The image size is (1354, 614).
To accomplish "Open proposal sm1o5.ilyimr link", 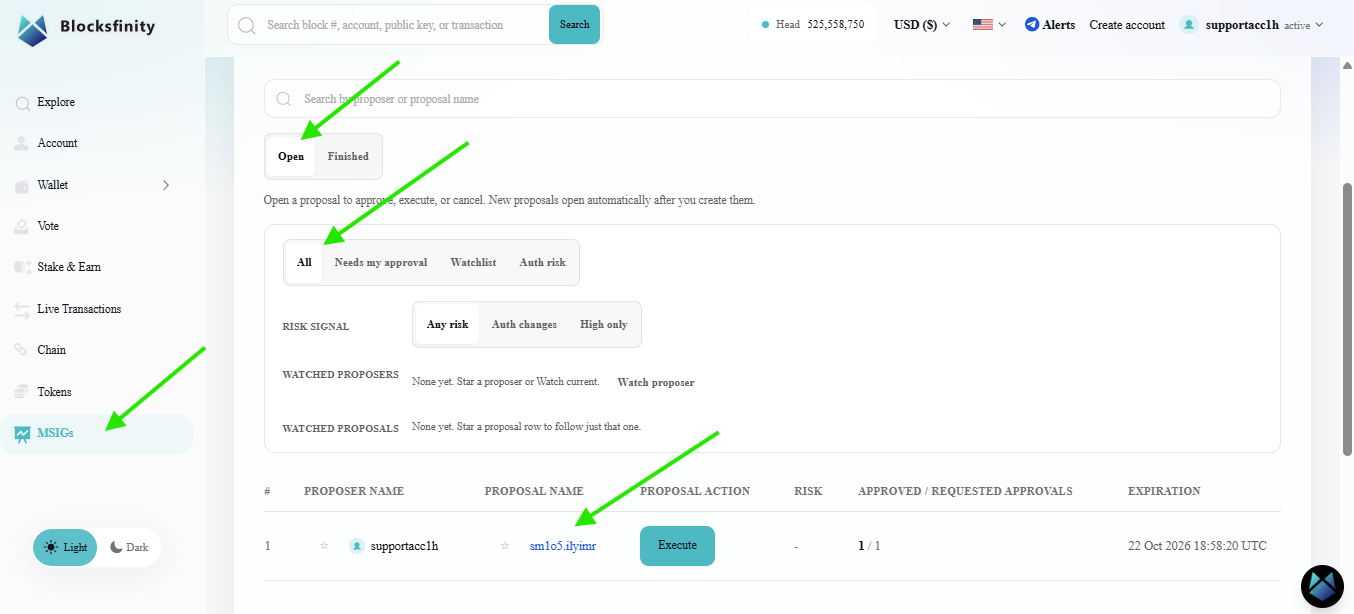I will tap(563, 546).
